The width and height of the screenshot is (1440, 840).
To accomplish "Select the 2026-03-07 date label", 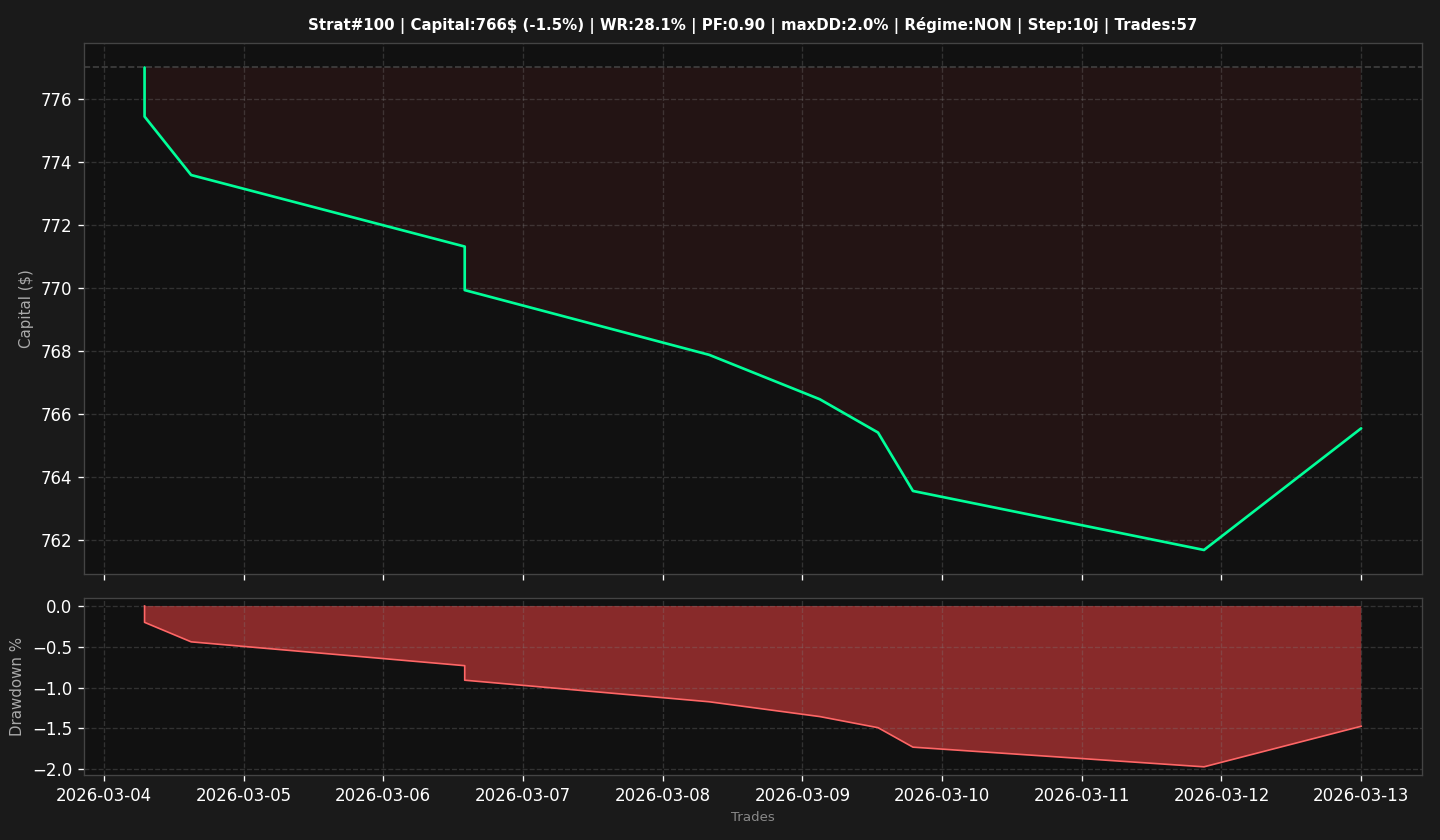I will pos(523,795).
